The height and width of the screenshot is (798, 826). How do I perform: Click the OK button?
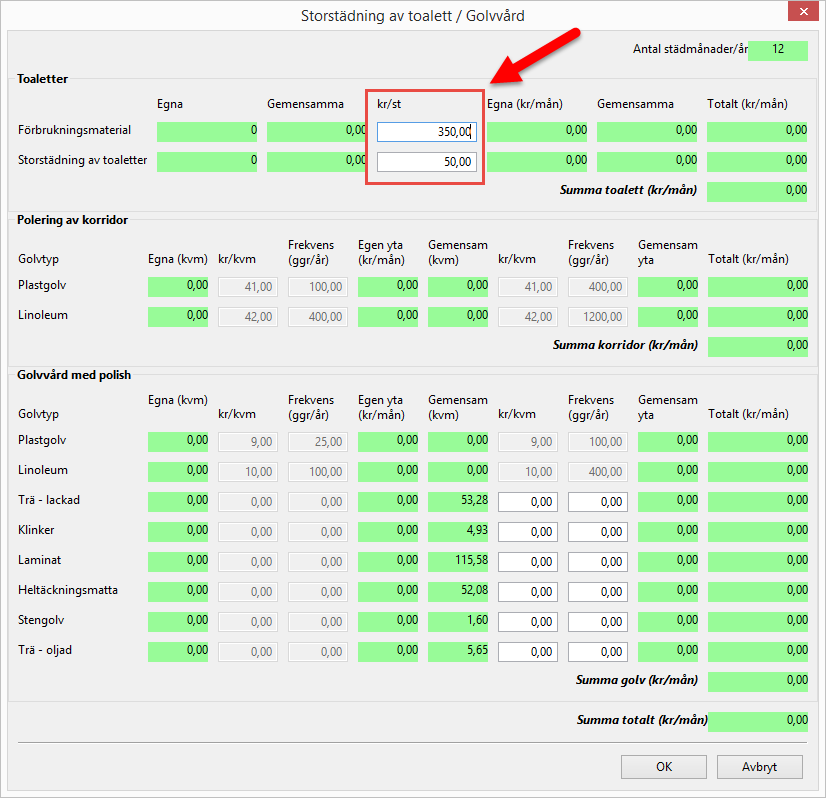click(x=663, y=767)
